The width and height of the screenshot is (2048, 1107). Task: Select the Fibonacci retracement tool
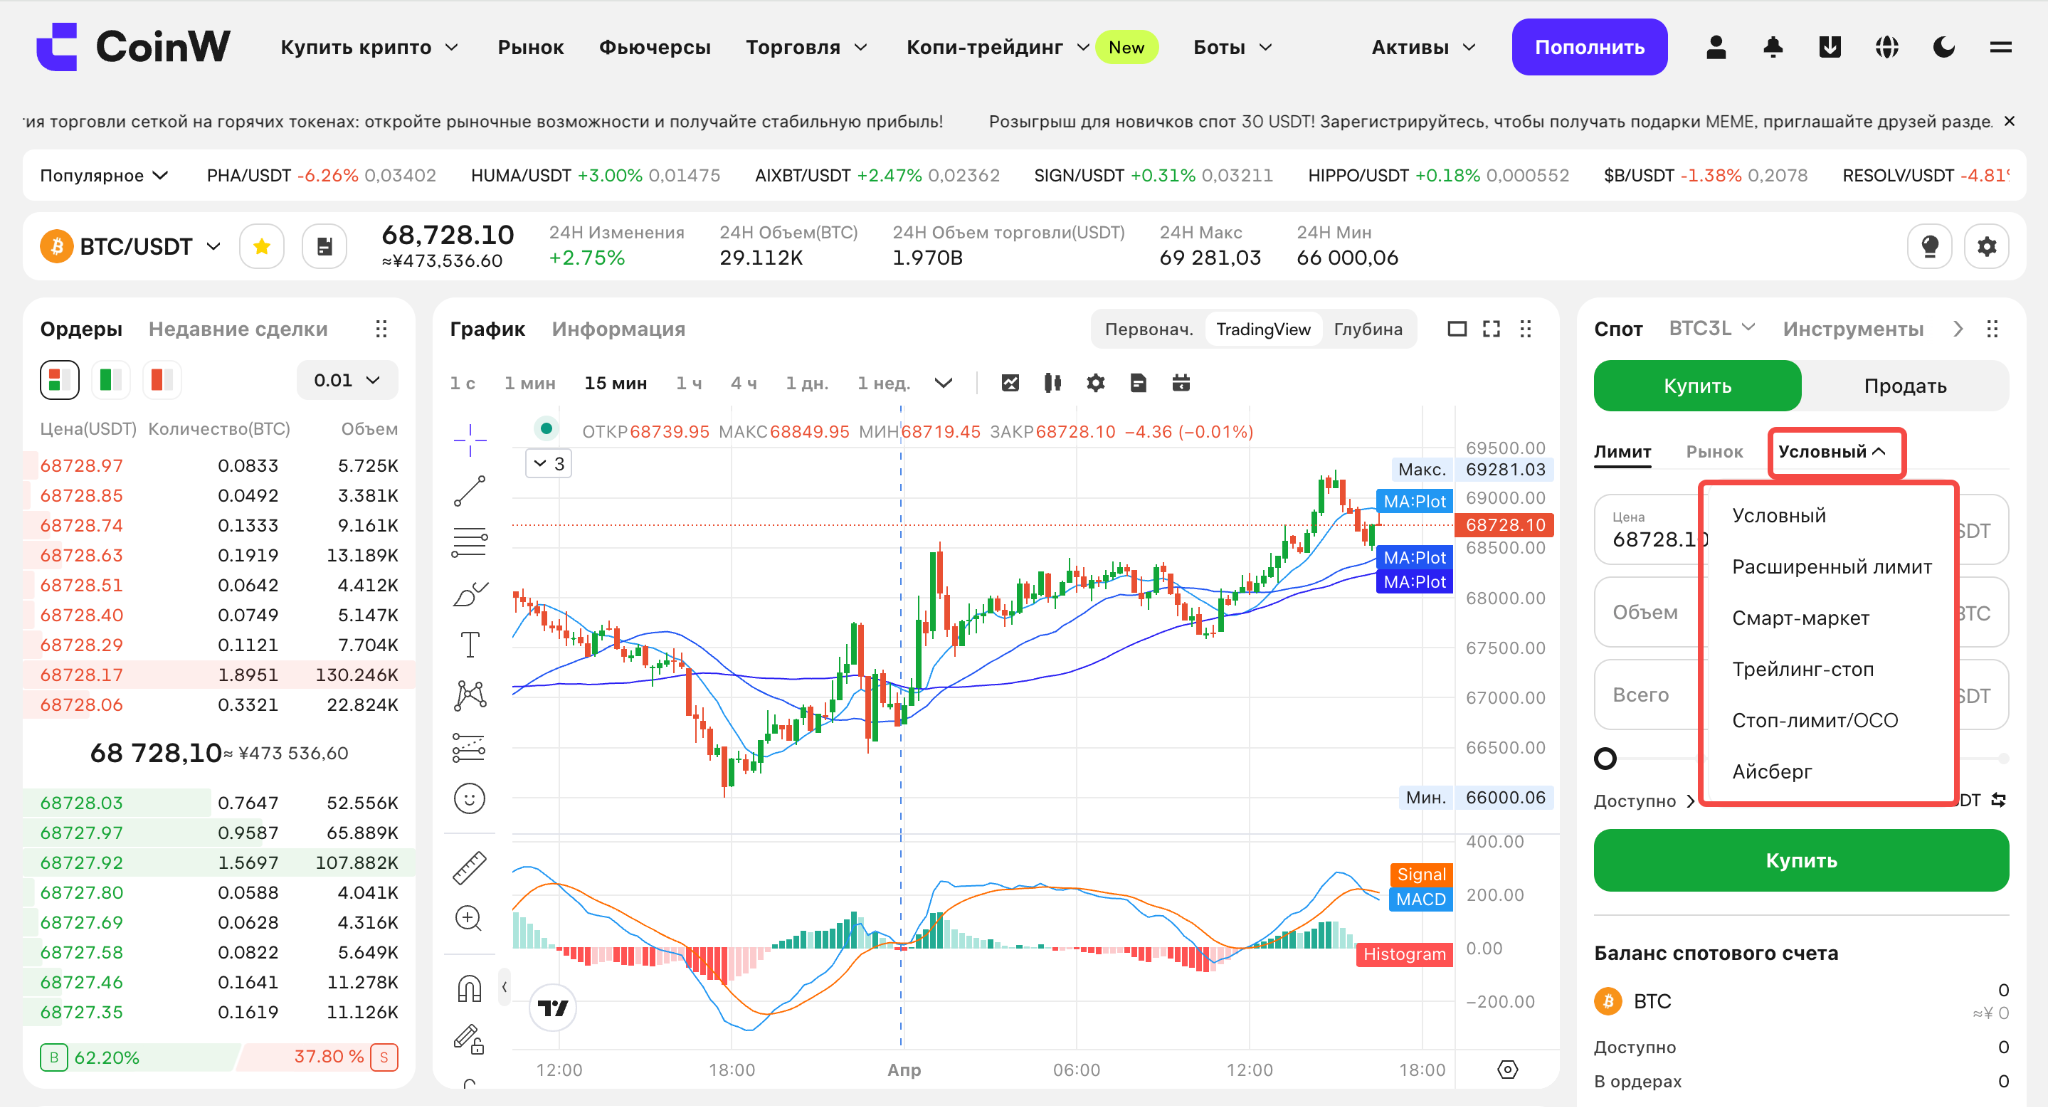click(x=470, y=542)
